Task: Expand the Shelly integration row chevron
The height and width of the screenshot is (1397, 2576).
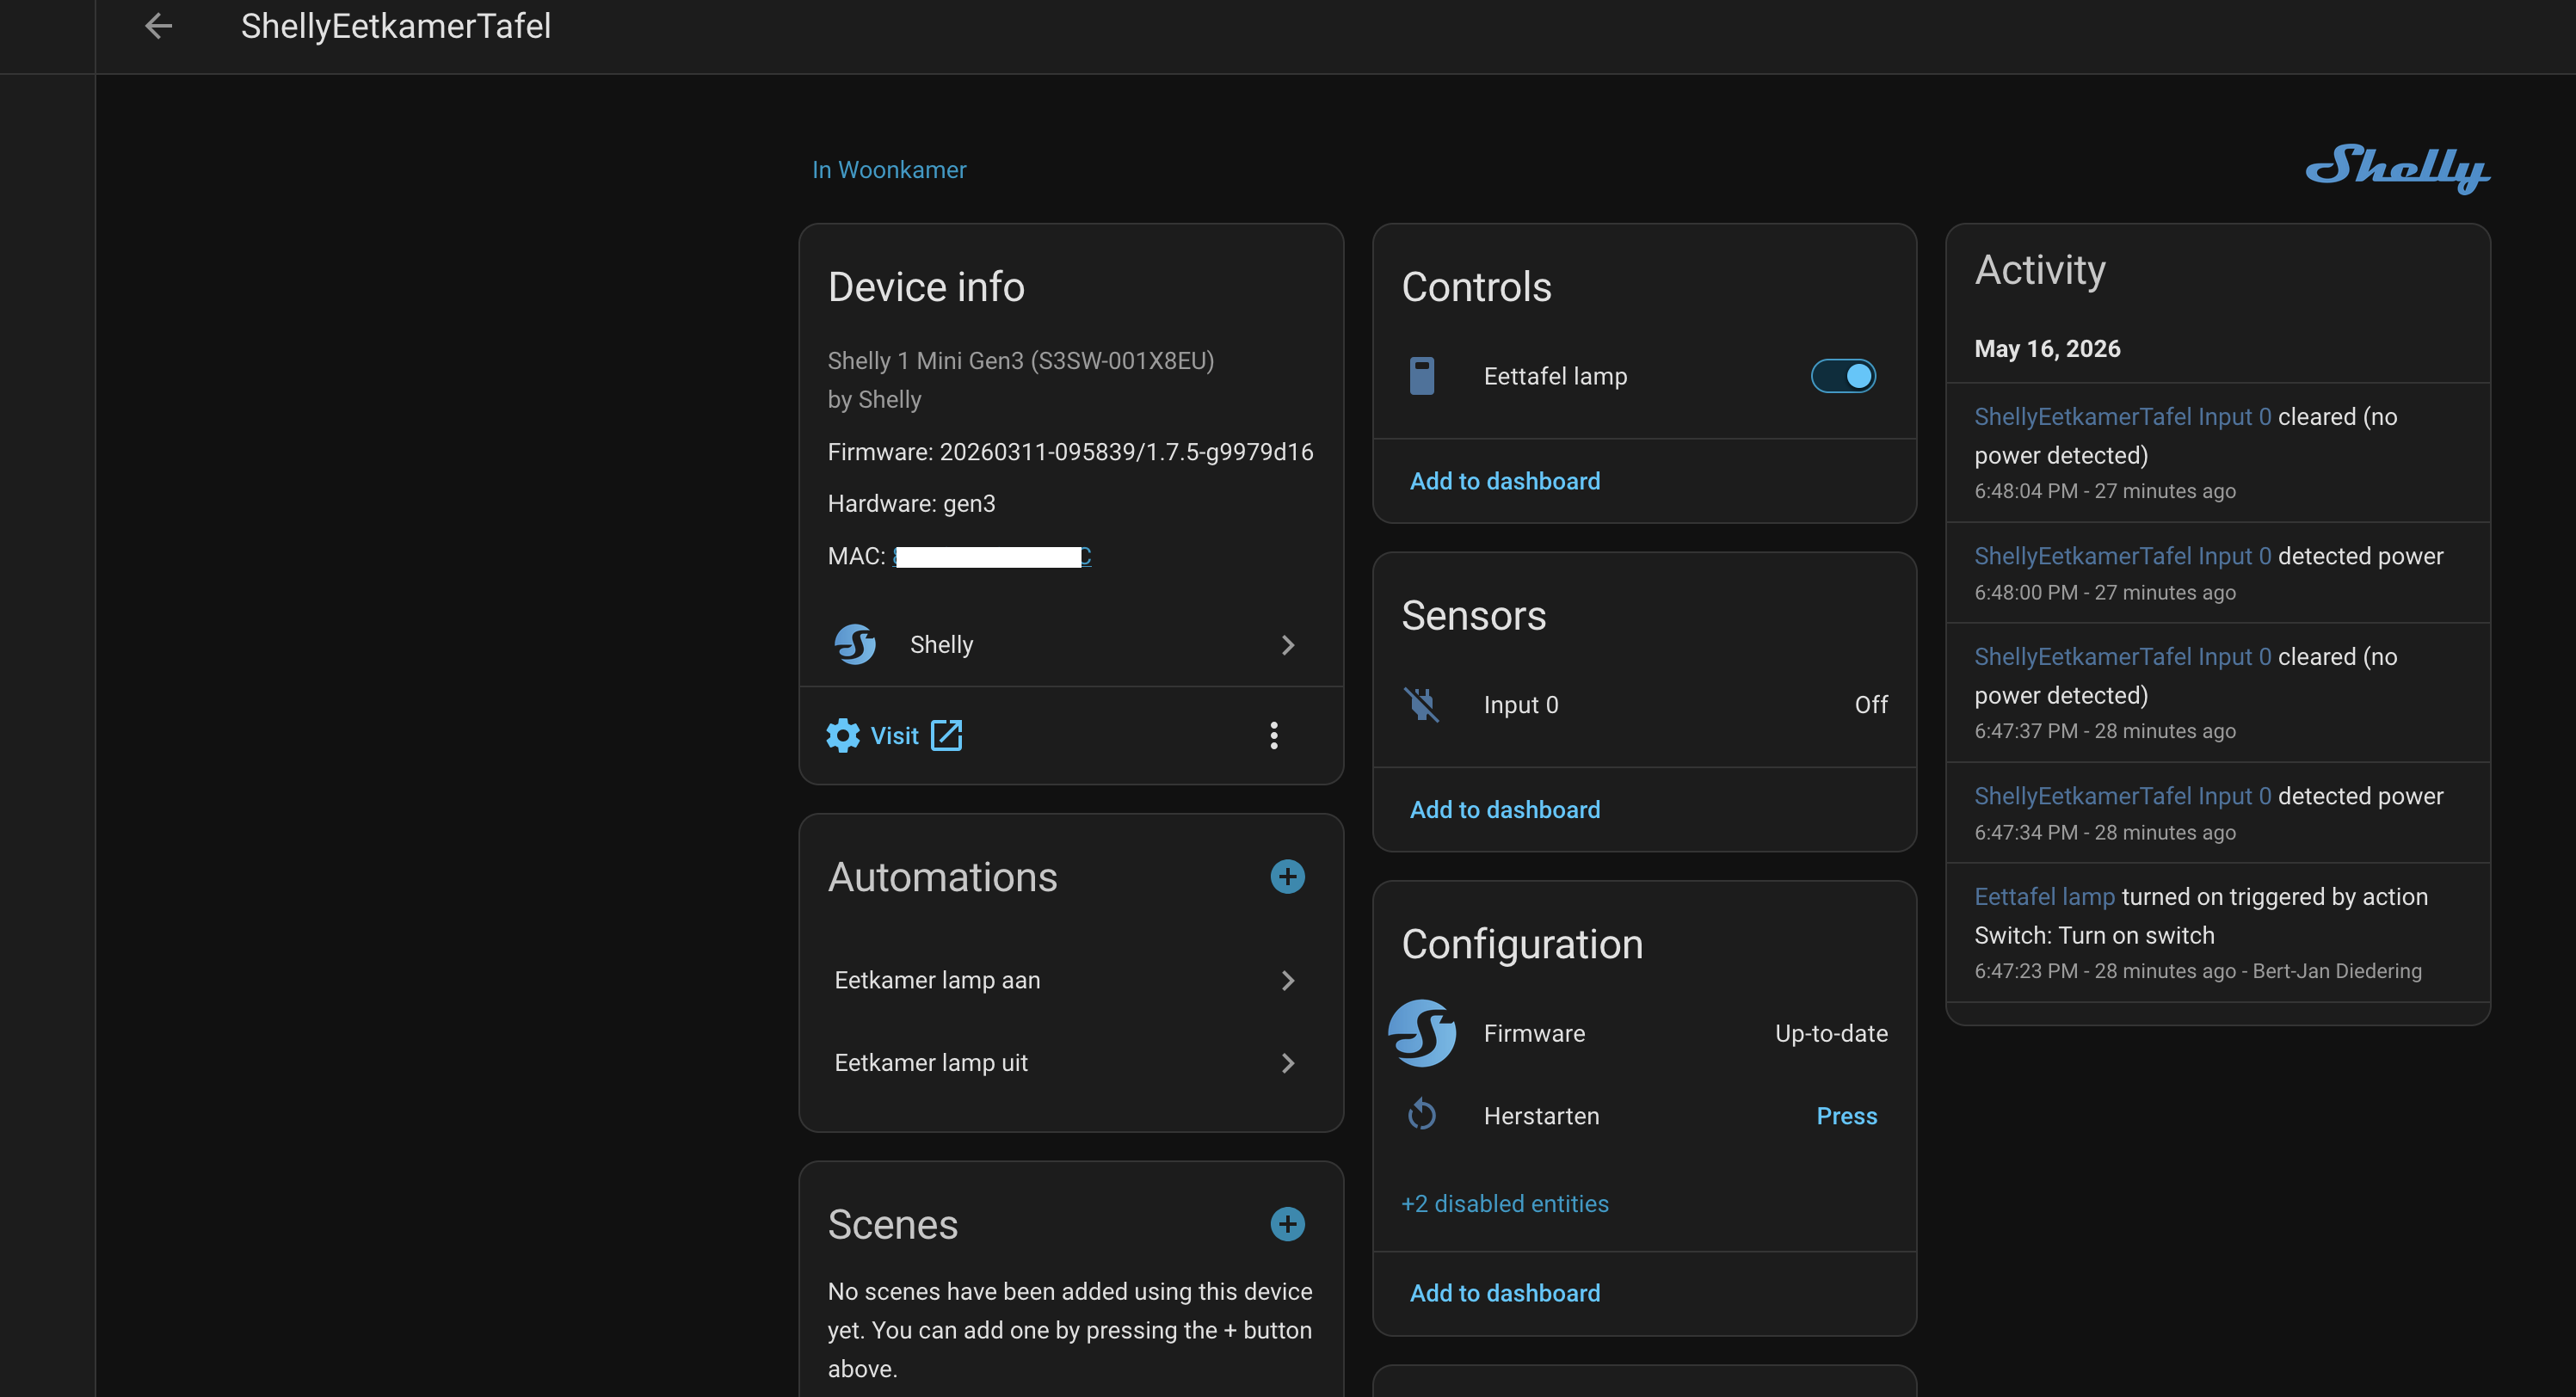Action: 1287,645
